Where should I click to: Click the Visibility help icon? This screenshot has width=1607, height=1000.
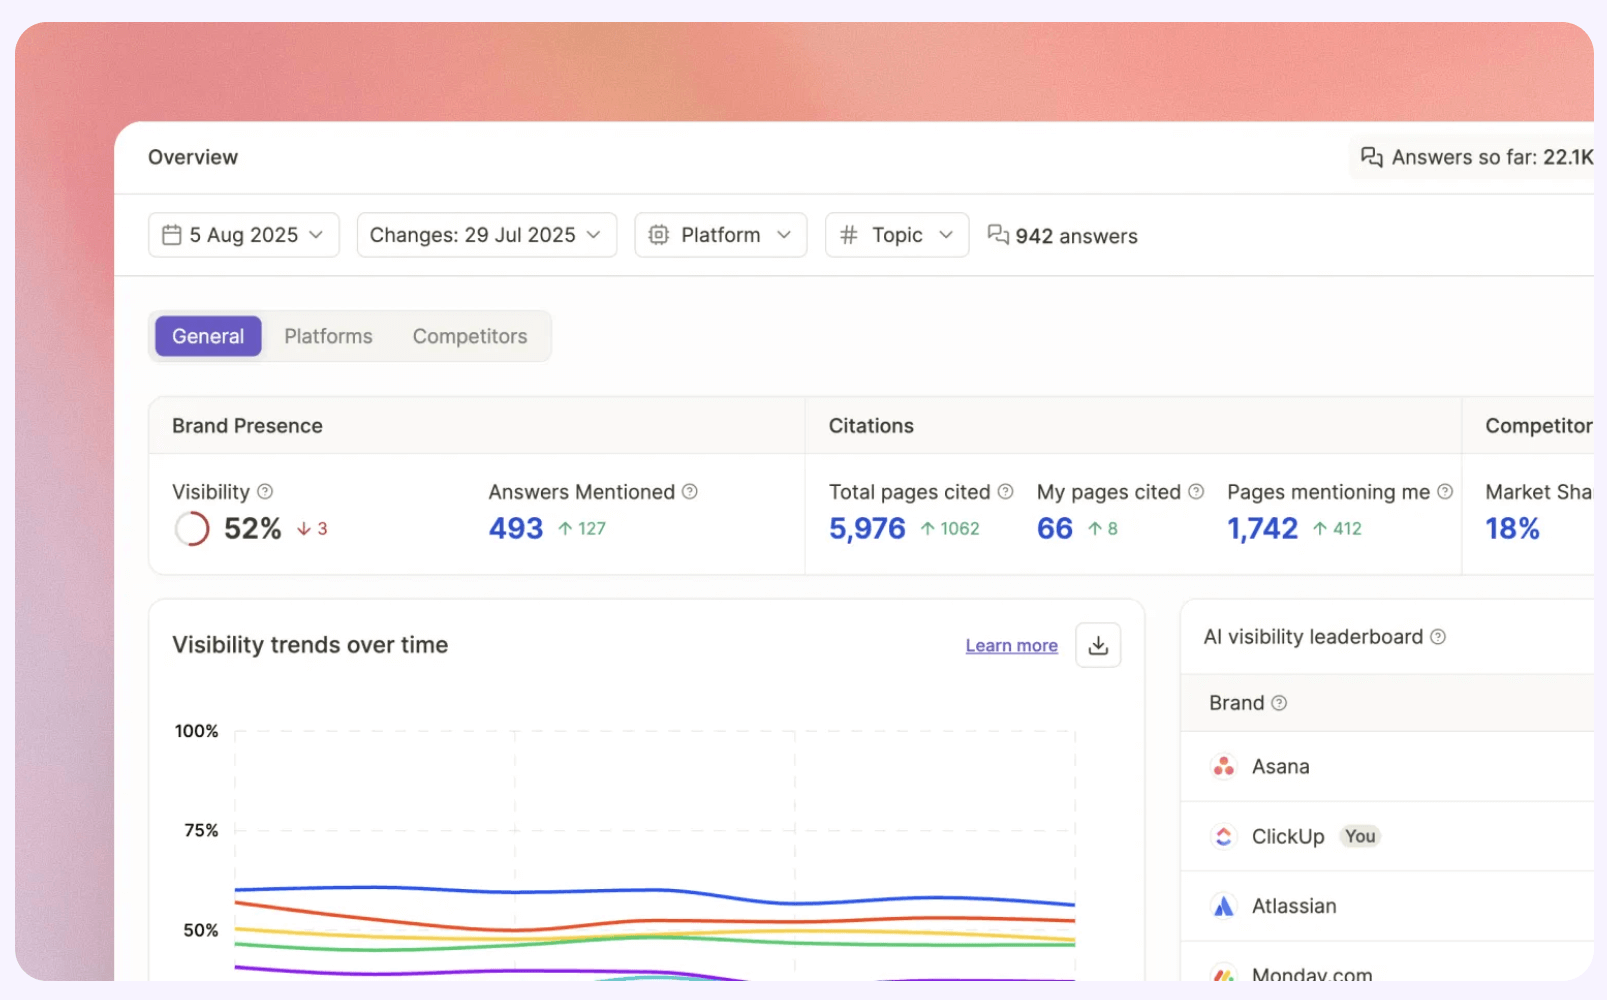pyautogui.click(x=265, y=492)
